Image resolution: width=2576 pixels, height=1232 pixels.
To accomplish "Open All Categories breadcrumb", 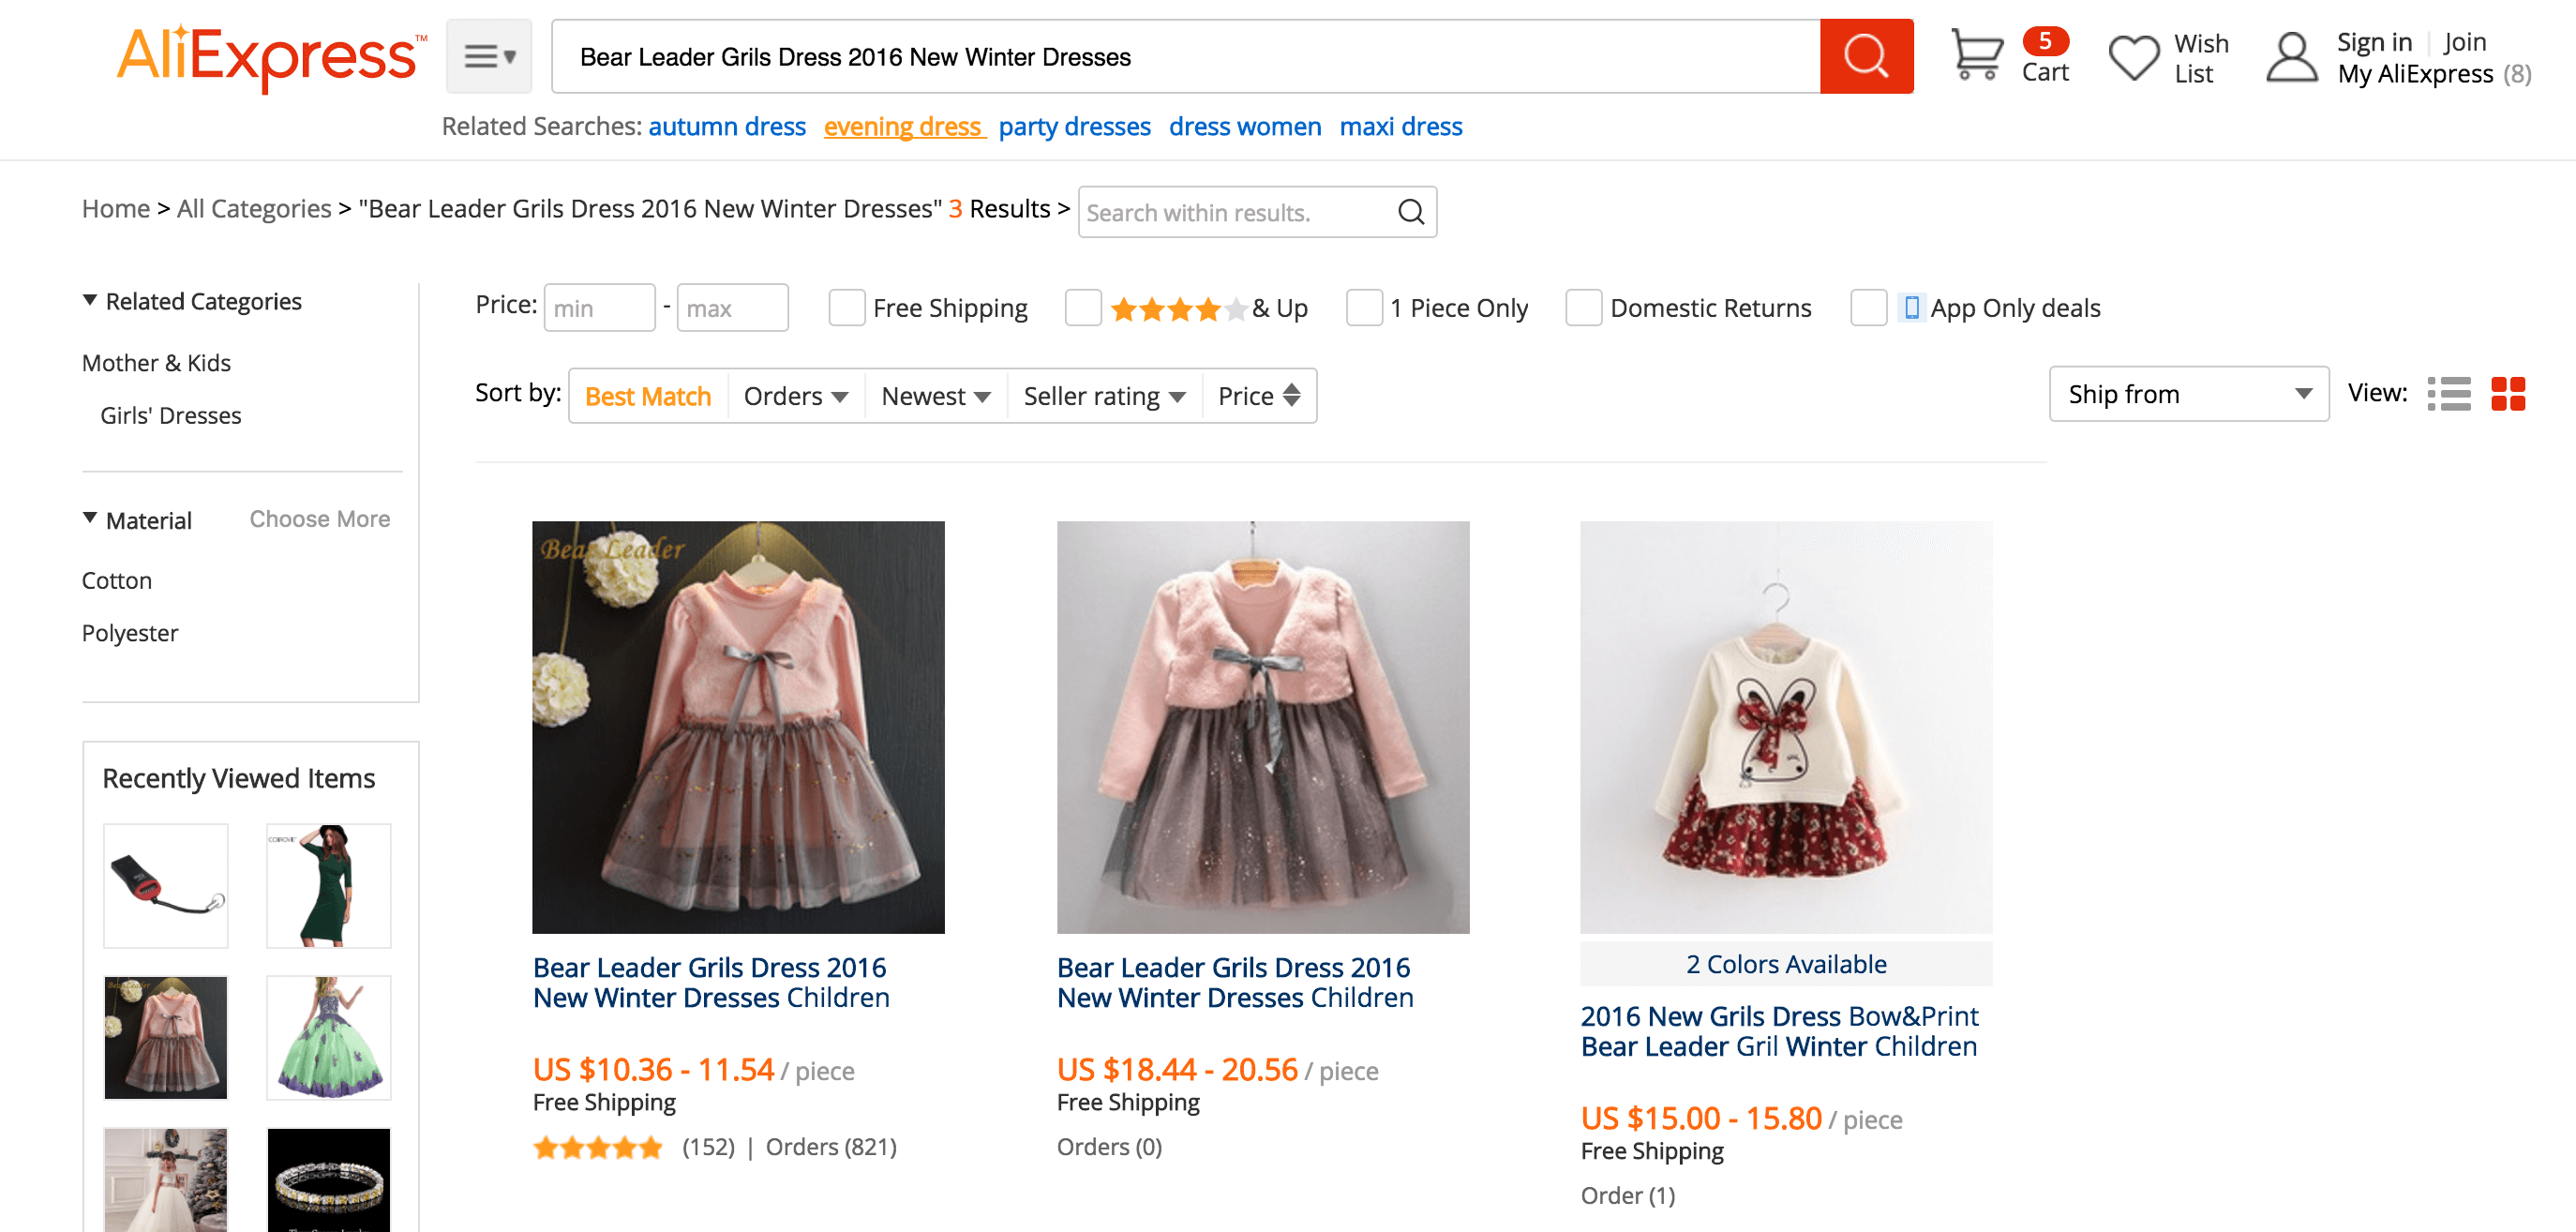I will [x=254, y=208].
